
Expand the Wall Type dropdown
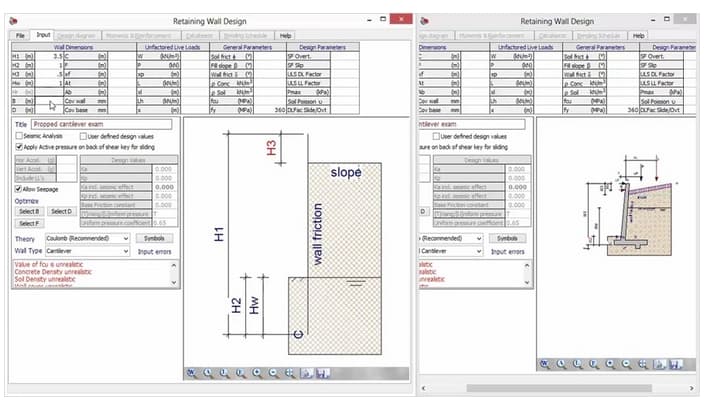[125, 251]
